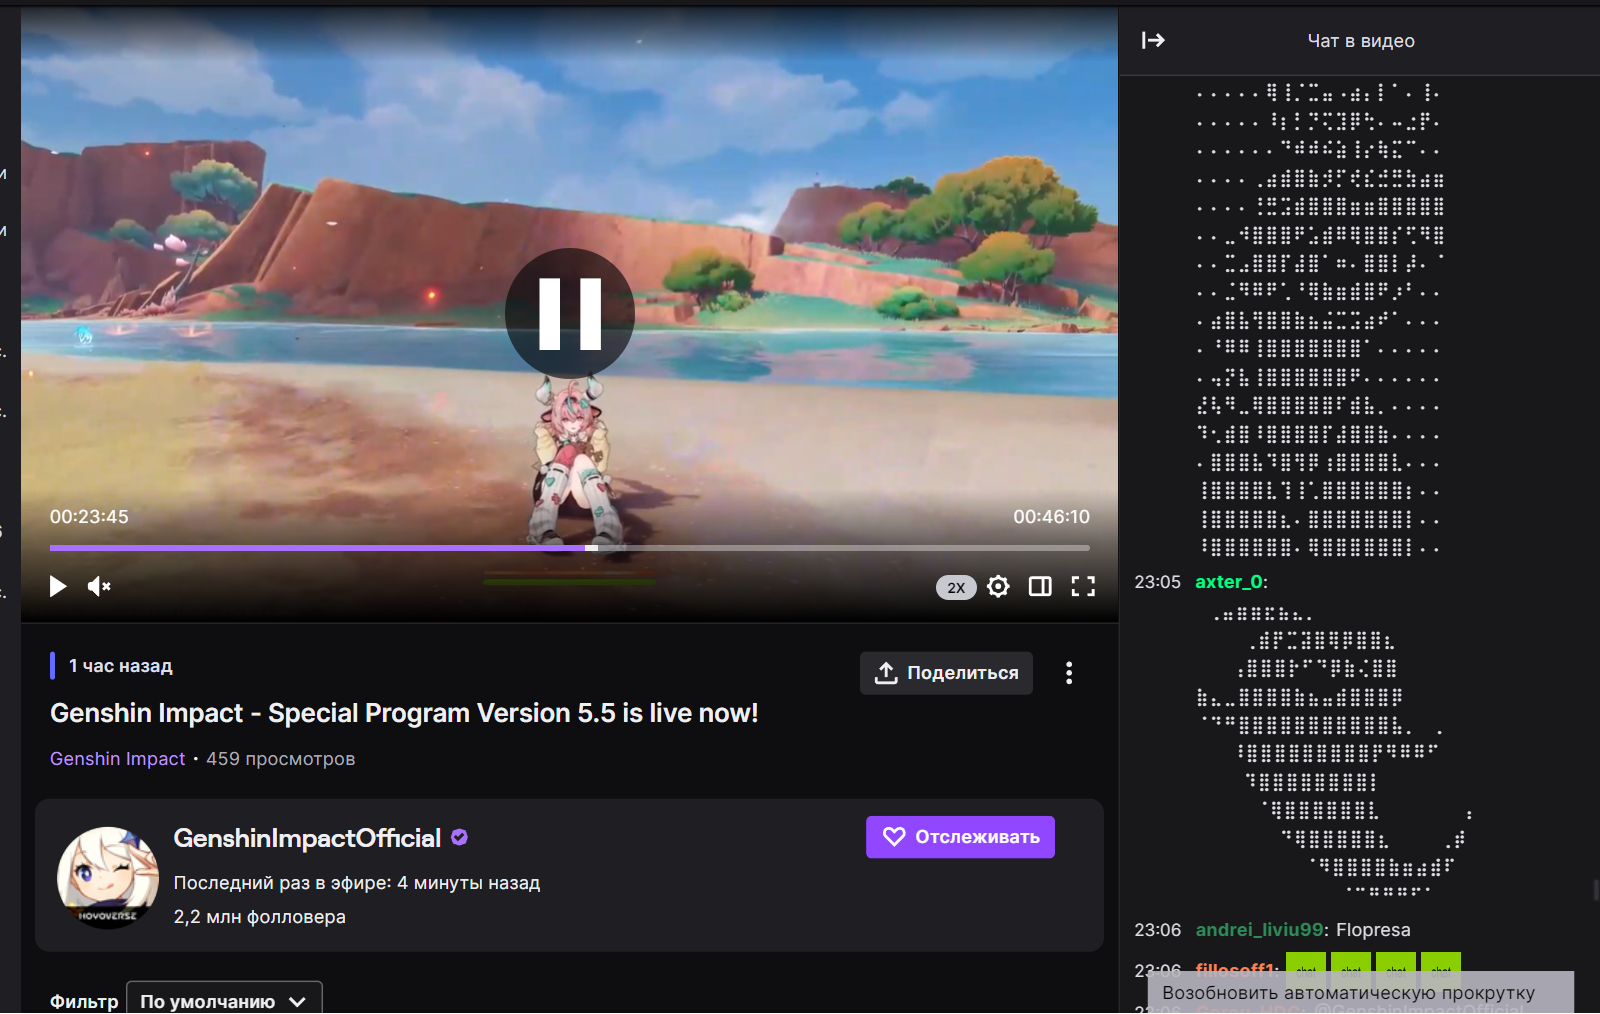Viewport: 1600px width, 1014px height.
Task: Click chat username andrei_liviu99
Action: click(1260, 930)
